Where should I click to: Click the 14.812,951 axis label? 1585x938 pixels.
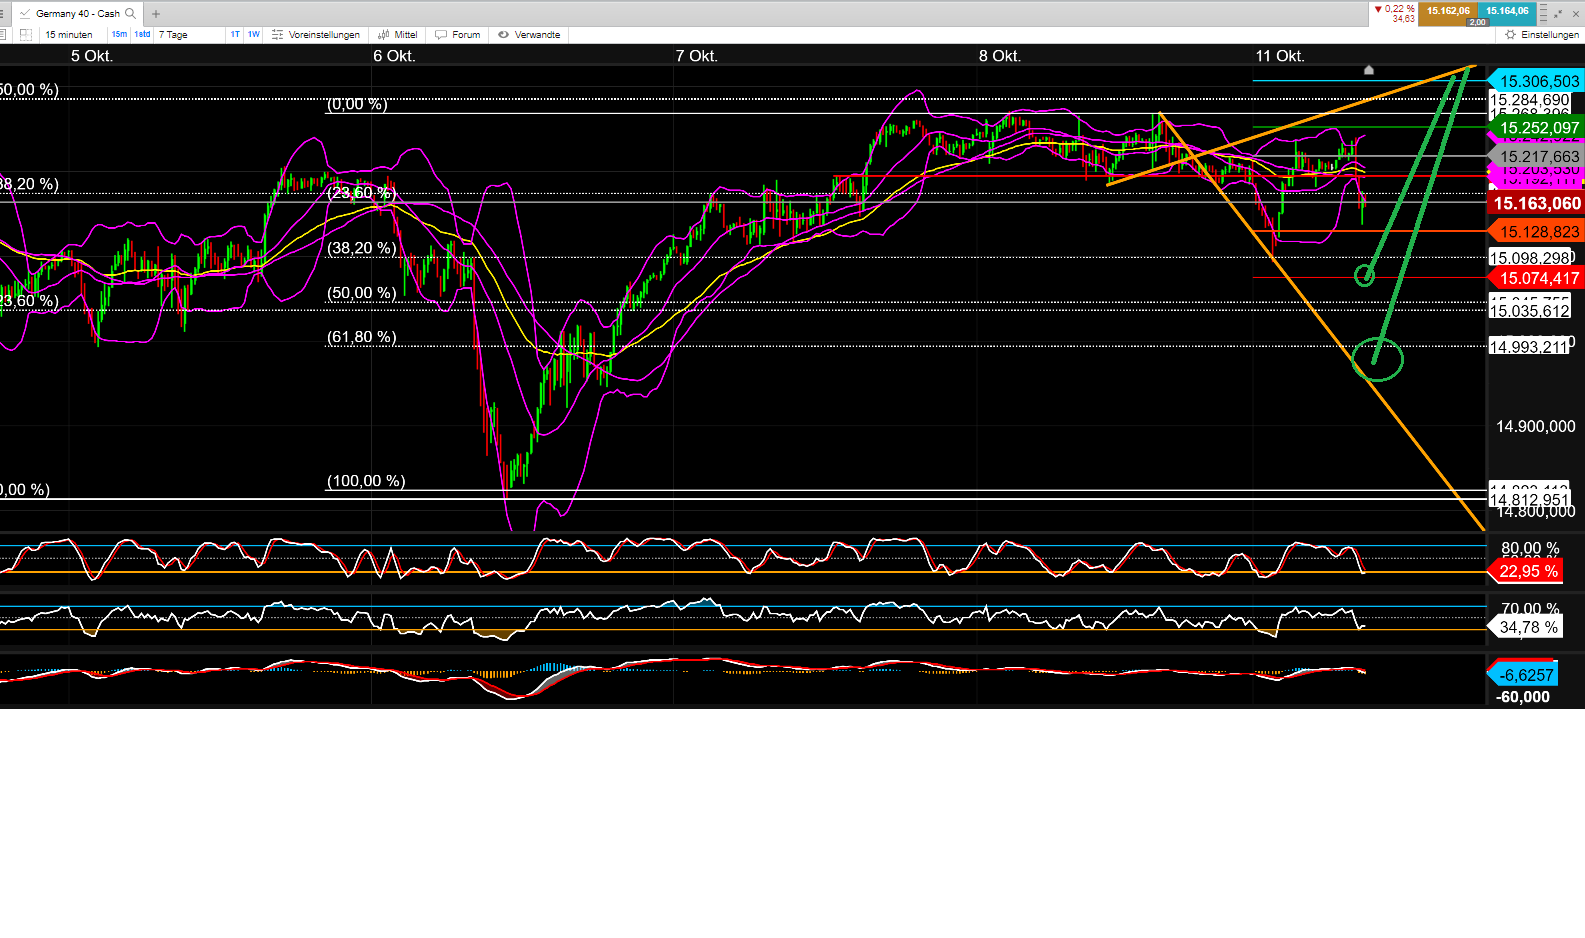click(1530, 500)
